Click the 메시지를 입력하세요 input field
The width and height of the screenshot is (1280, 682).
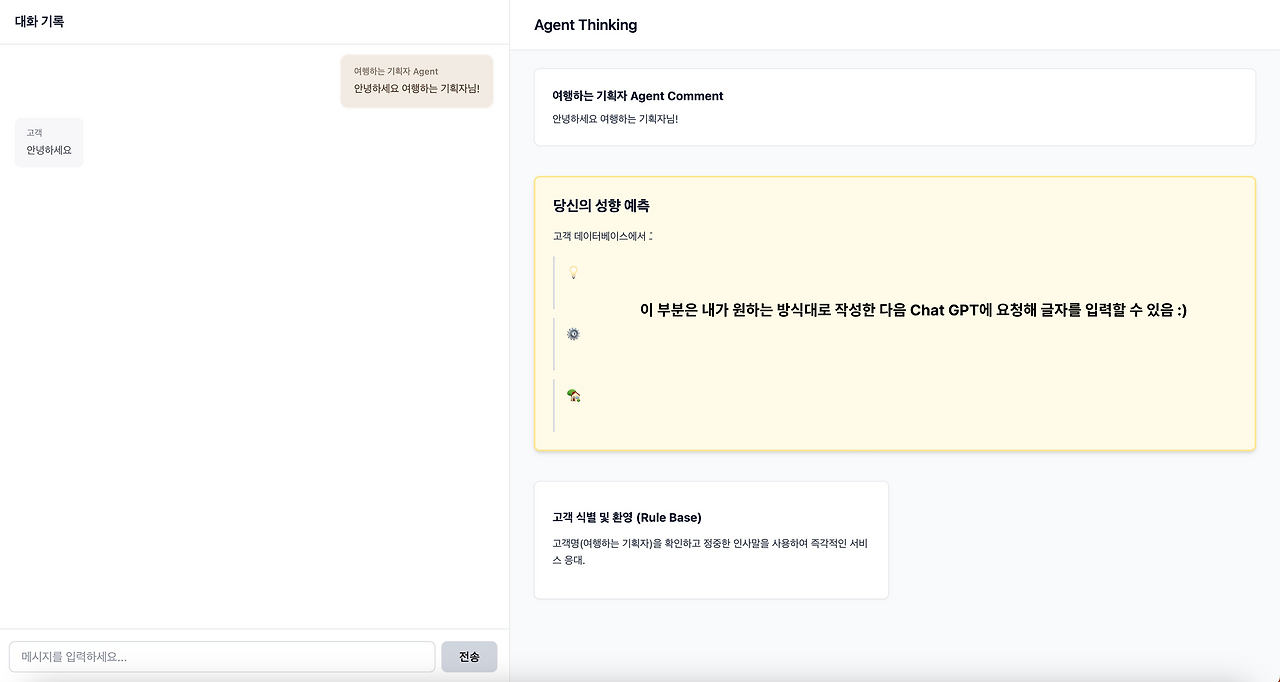[222, 656]
